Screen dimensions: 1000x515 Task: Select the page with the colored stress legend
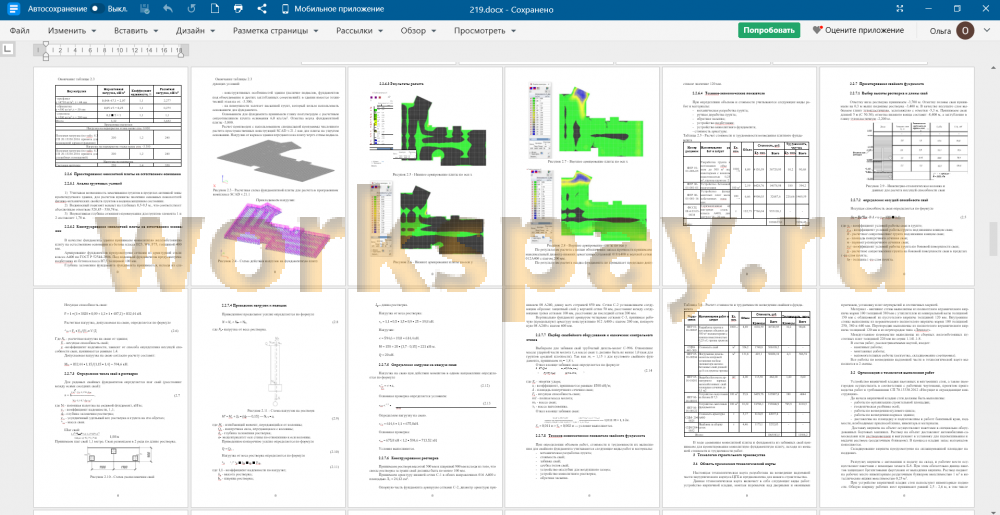tap(582, 175)
